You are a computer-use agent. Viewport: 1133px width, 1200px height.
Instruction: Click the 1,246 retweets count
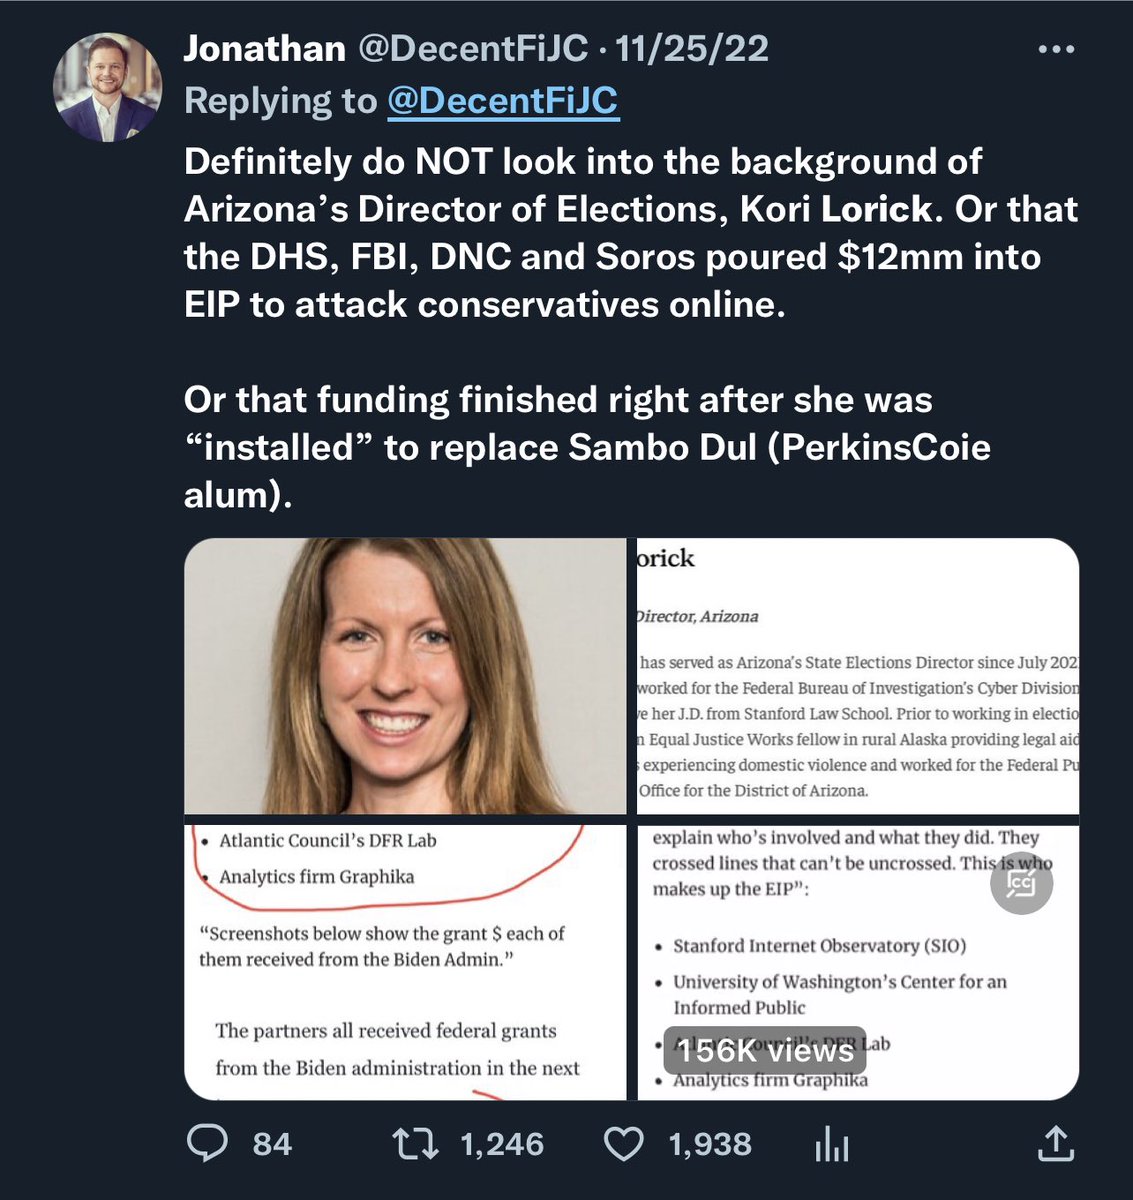[x=502, y=1144]
